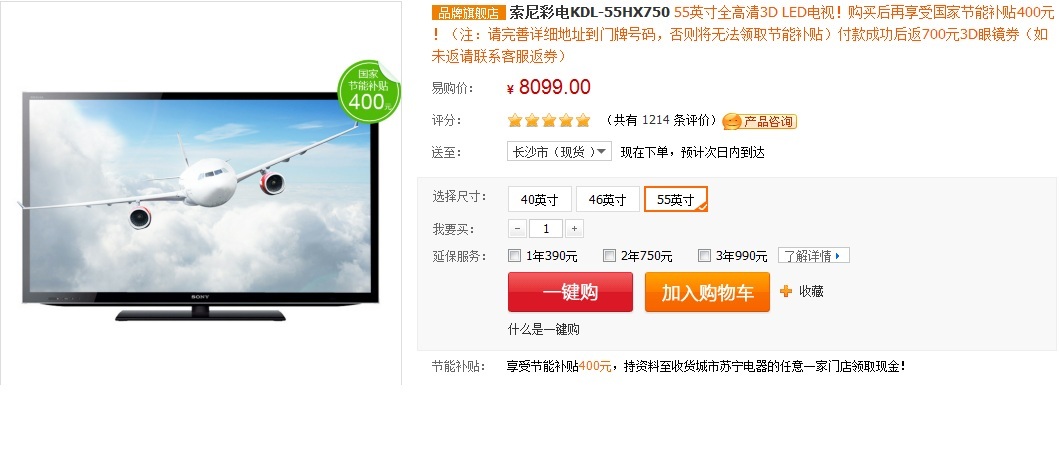Click the five-star rating icons
This screenshot has width=1060, height=460.
[x=549, y=120]
